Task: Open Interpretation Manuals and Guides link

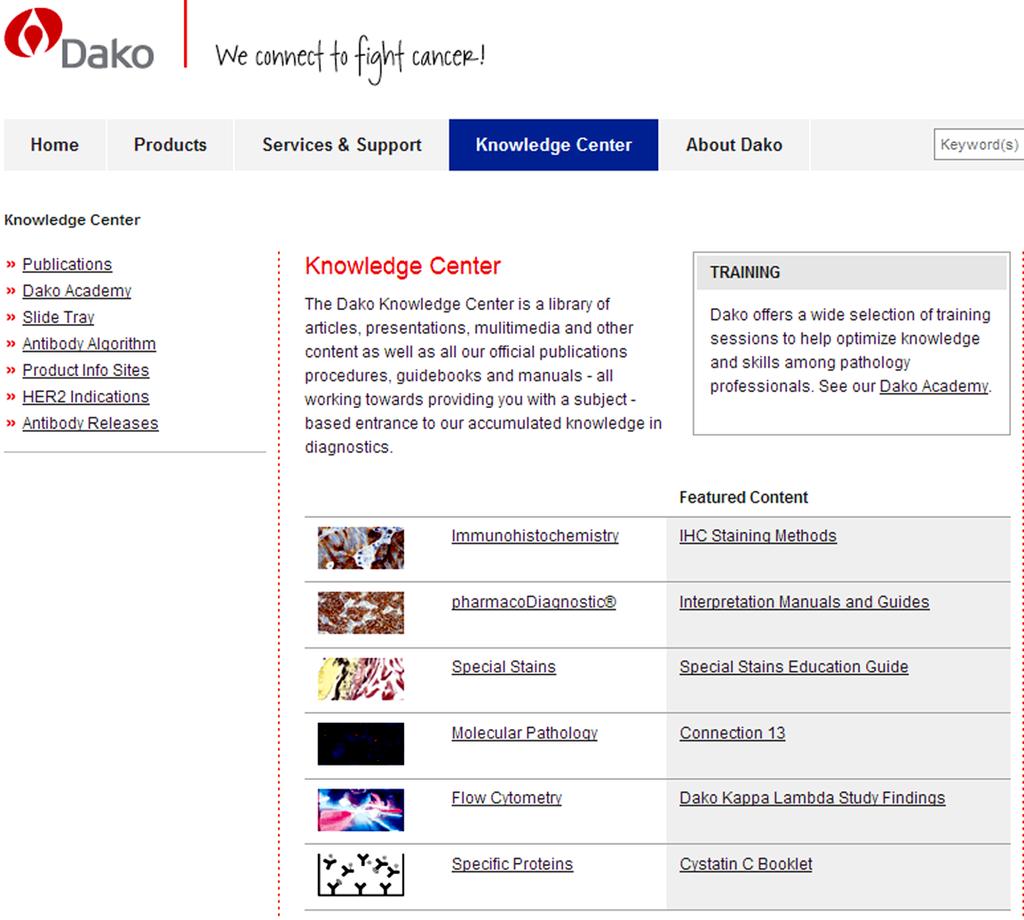Action: [x=804, y=602]
